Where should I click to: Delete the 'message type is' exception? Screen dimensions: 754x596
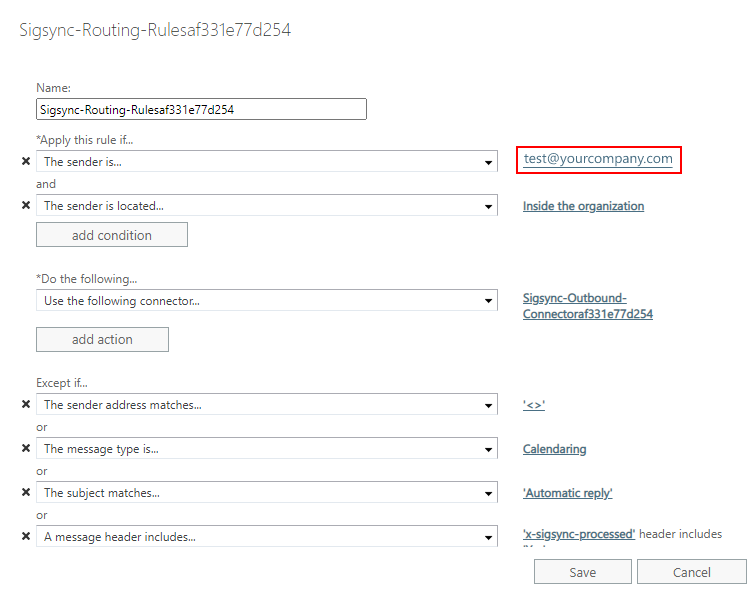click(26, 449)
